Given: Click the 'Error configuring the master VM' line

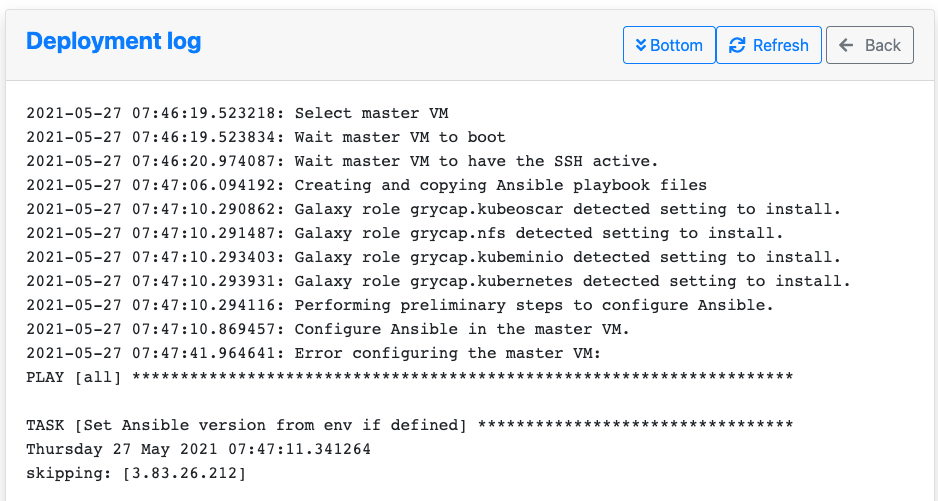Looking at the screenshot, I should coord(313,353).
